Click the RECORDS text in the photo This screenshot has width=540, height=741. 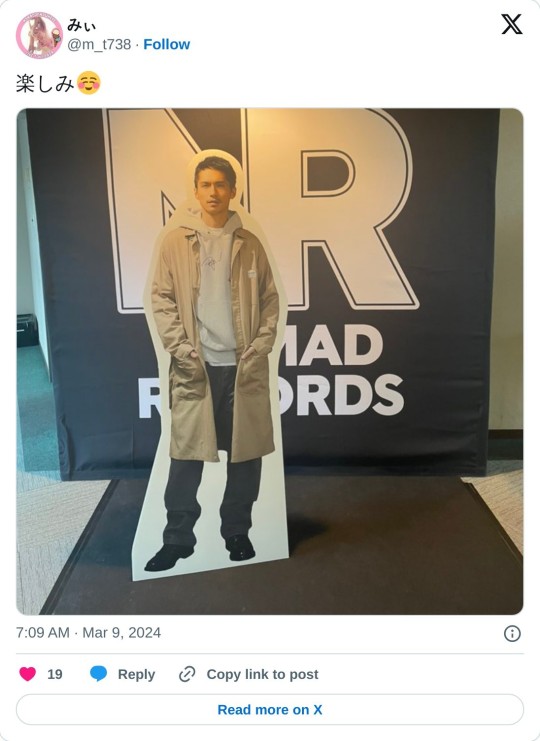(x=272, y=395)
